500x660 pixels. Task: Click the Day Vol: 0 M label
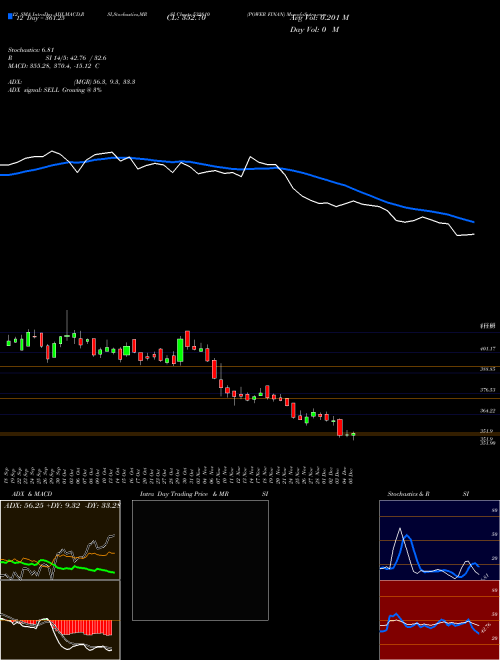click(314, 30)
